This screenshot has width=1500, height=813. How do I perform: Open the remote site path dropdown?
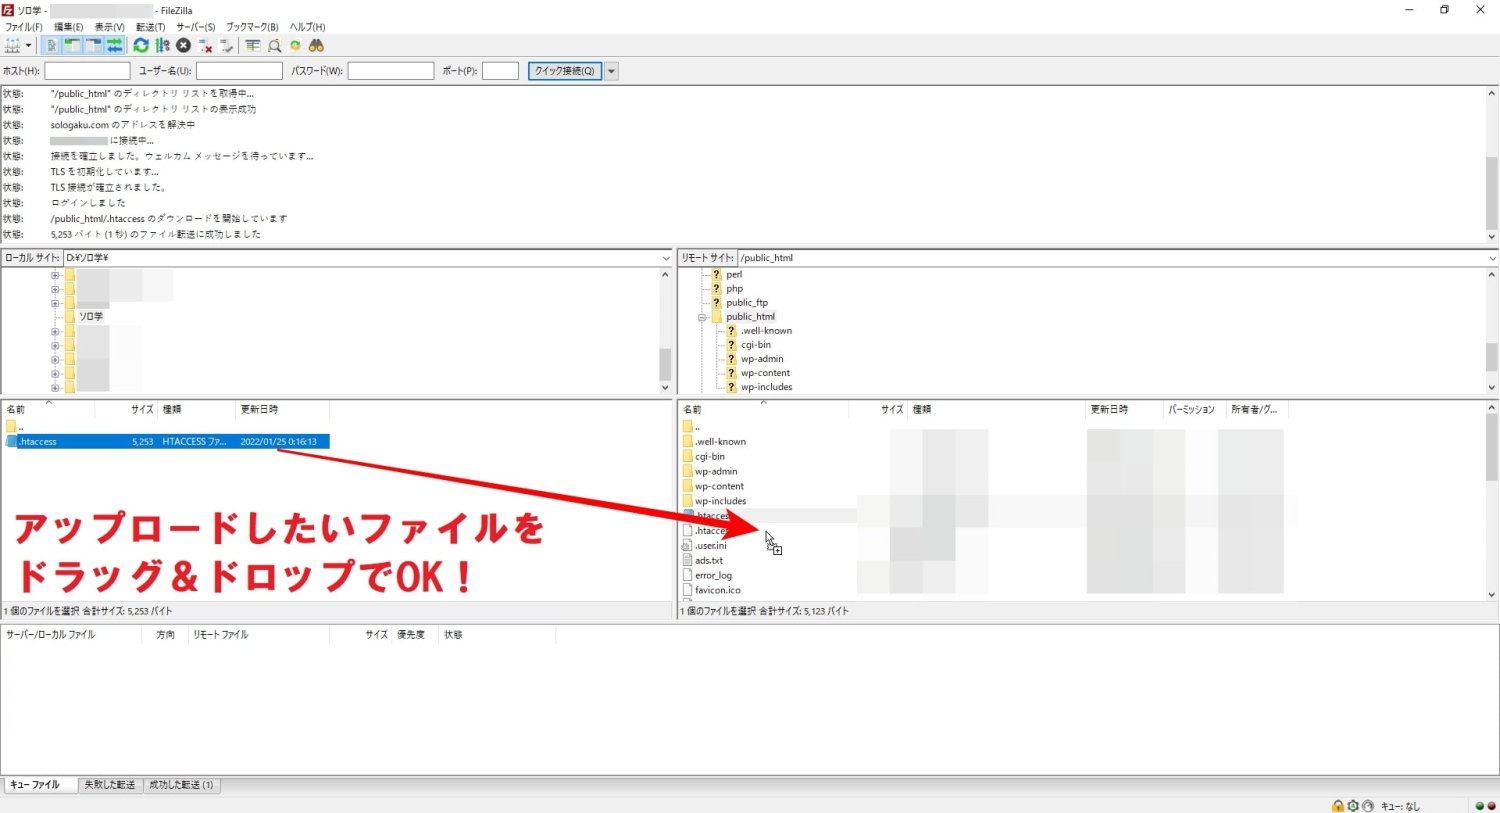[1491, 258]
